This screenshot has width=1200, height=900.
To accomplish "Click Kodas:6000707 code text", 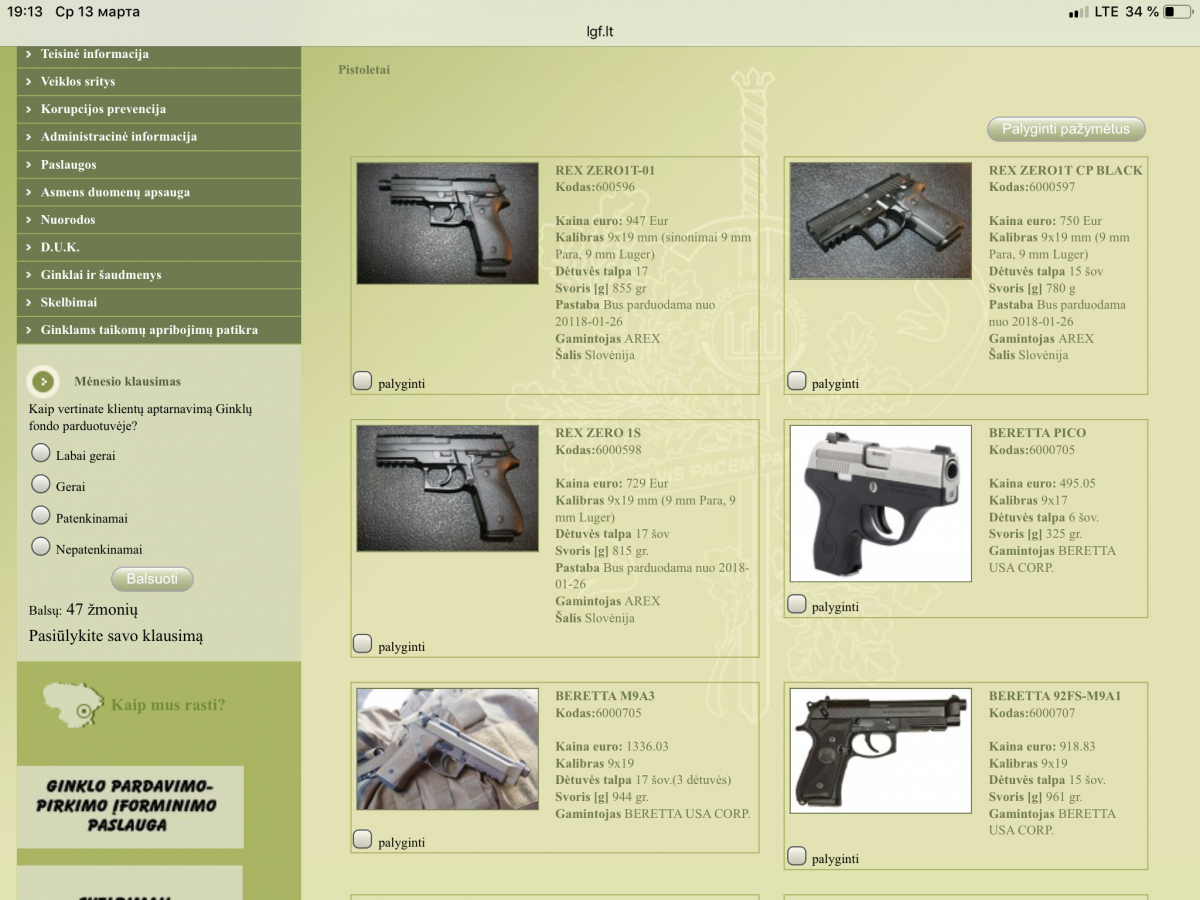I will (1032, 713).
